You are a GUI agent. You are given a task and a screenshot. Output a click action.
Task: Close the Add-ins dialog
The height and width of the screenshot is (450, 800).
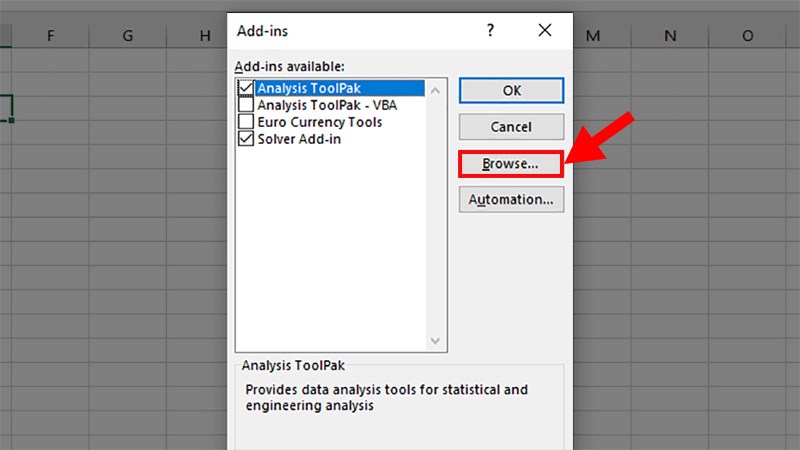(x=545, y=31)
